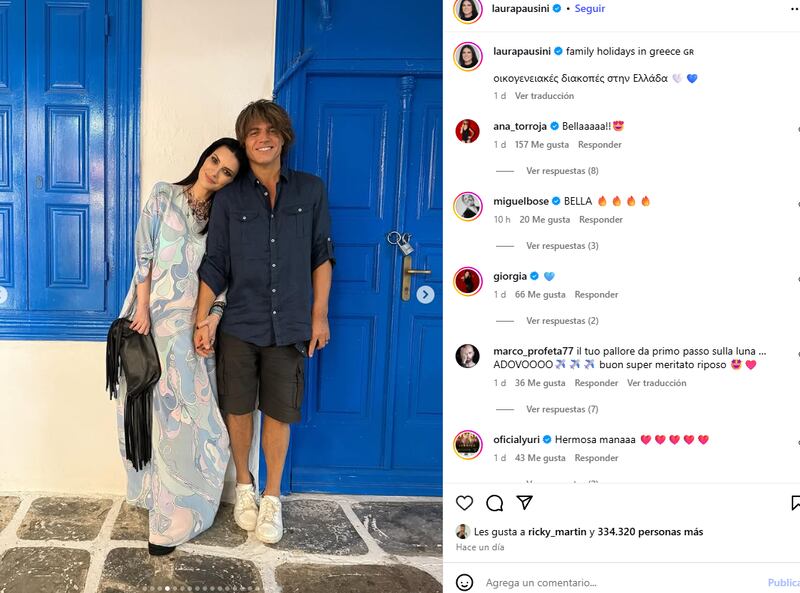Go to next photo with right arrow
Viewport: 800px width, 593px height.
[426, 294]
